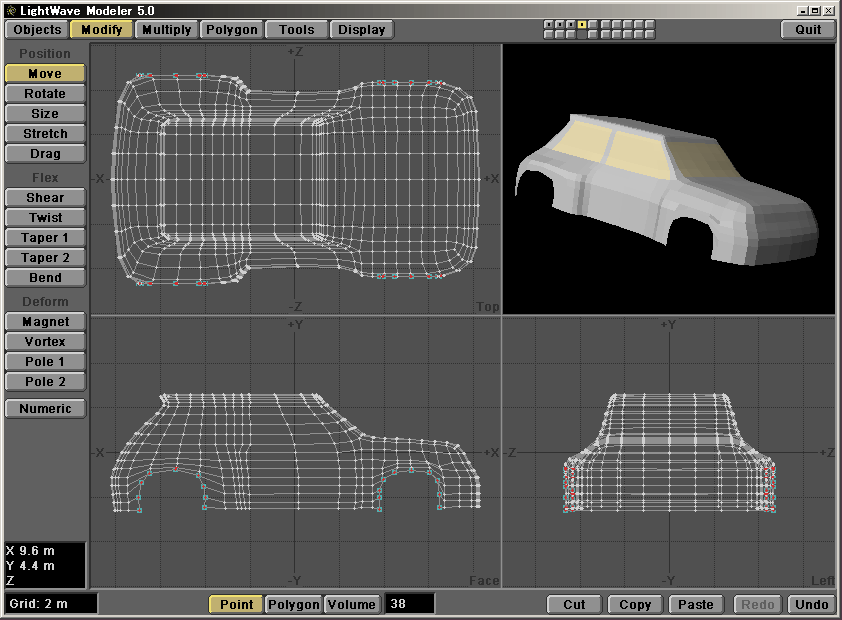
Task: Select the Rotate tool
Action: pos(45,94)
